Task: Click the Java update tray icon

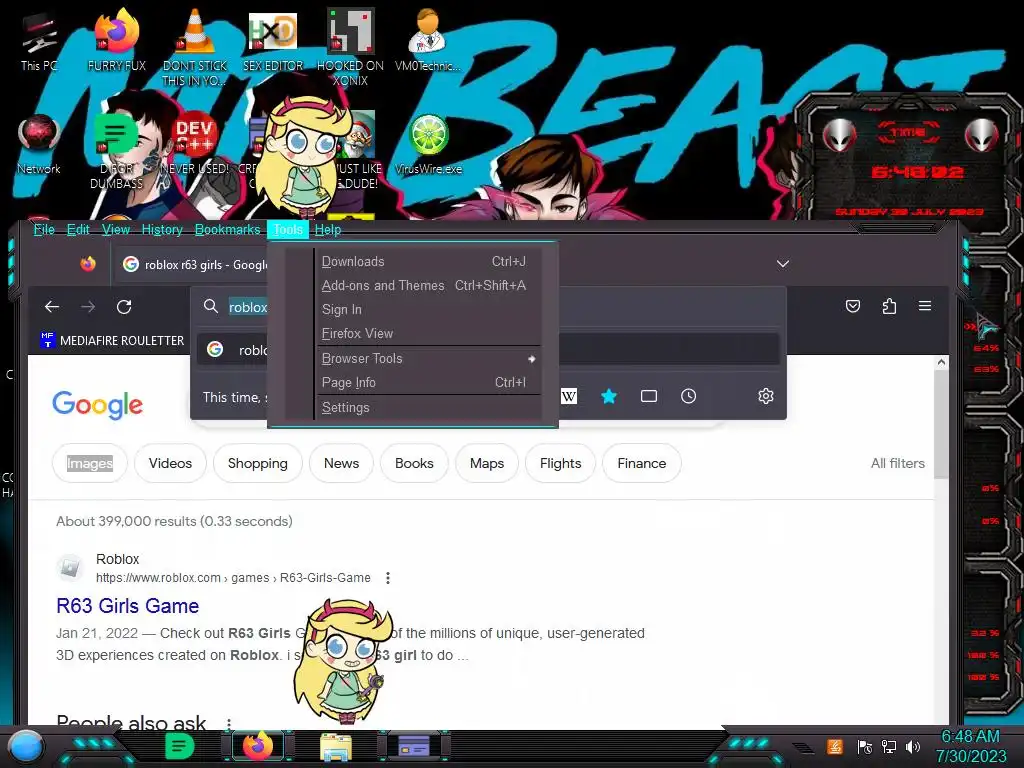Action: (x=835, y=746)
